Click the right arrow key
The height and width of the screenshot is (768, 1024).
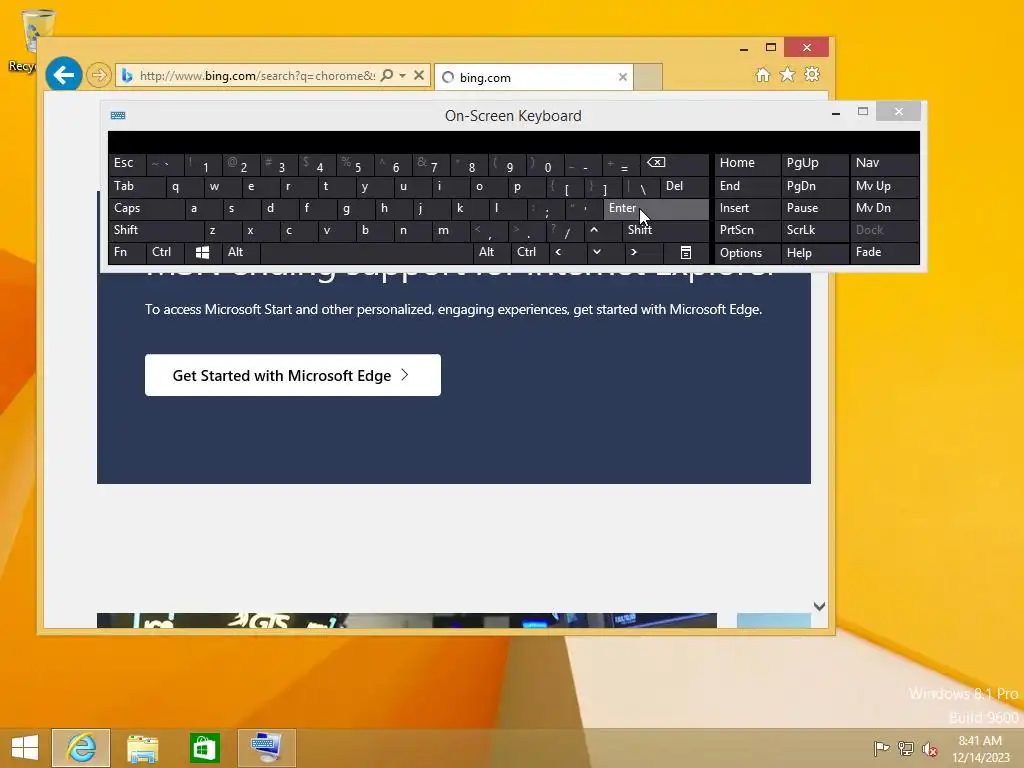point(643,252)
